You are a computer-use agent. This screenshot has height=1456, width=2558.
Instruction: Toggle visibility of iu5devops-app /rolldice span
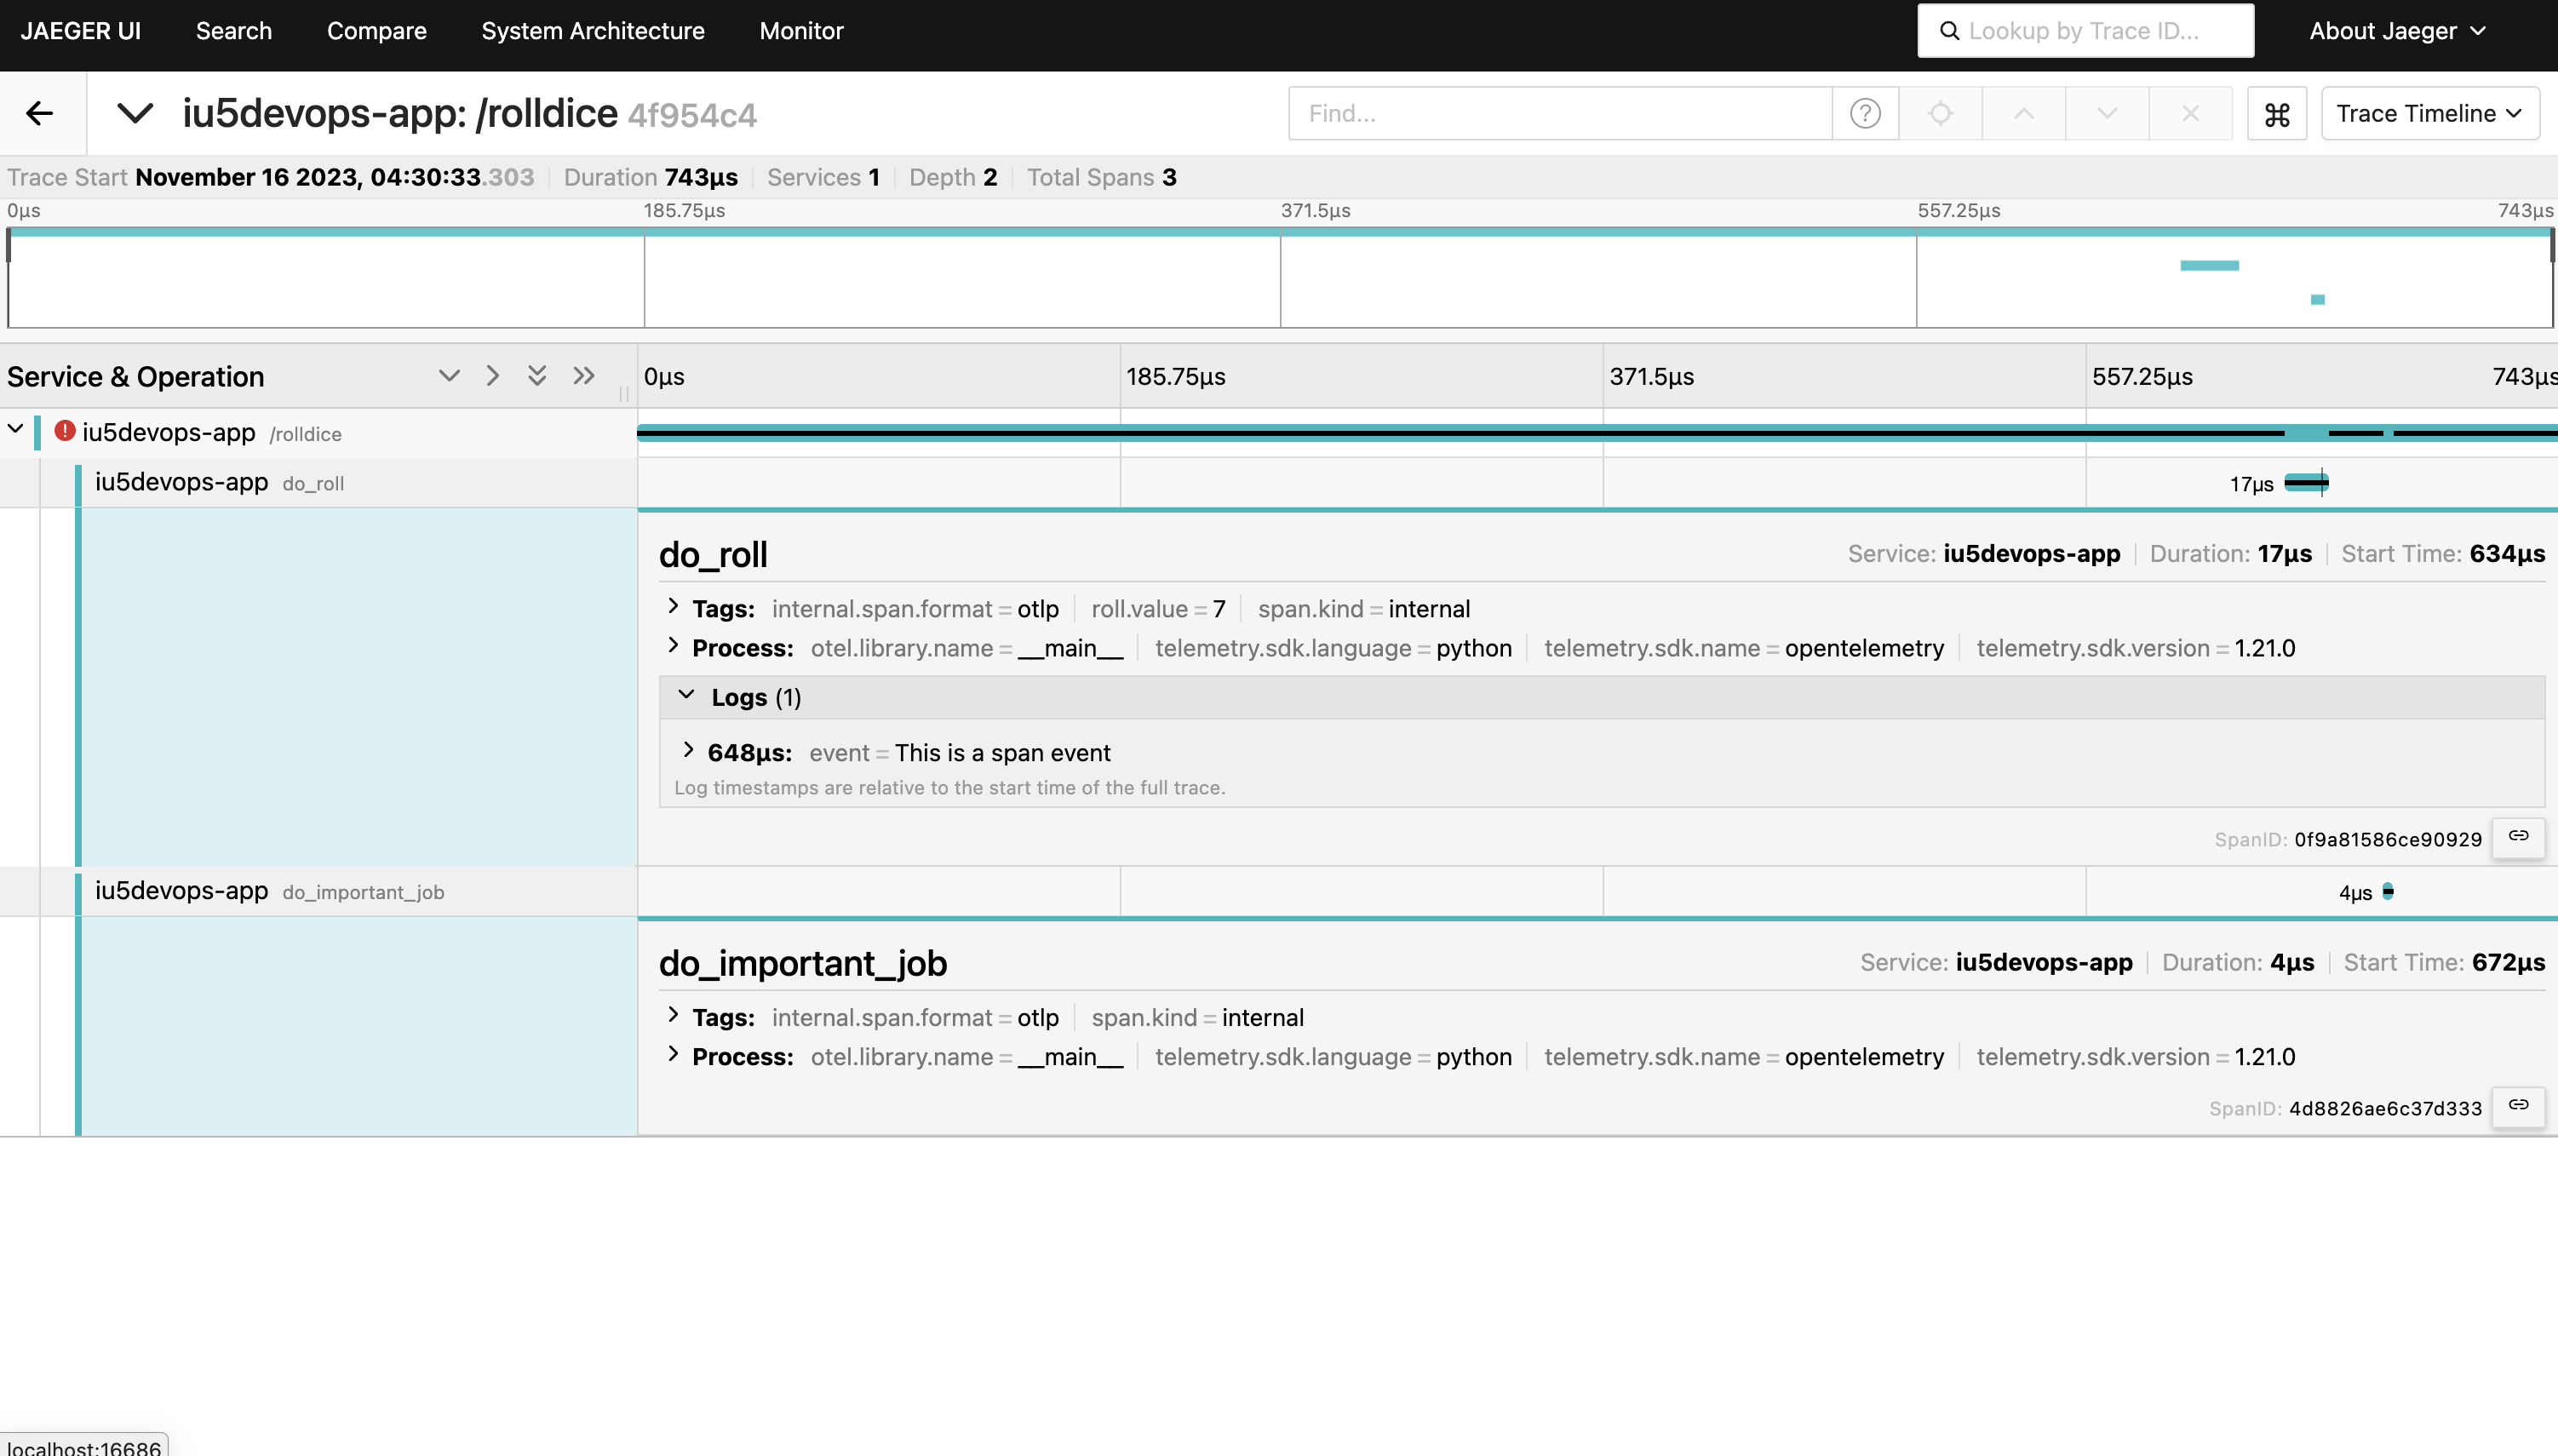[16, 432]
